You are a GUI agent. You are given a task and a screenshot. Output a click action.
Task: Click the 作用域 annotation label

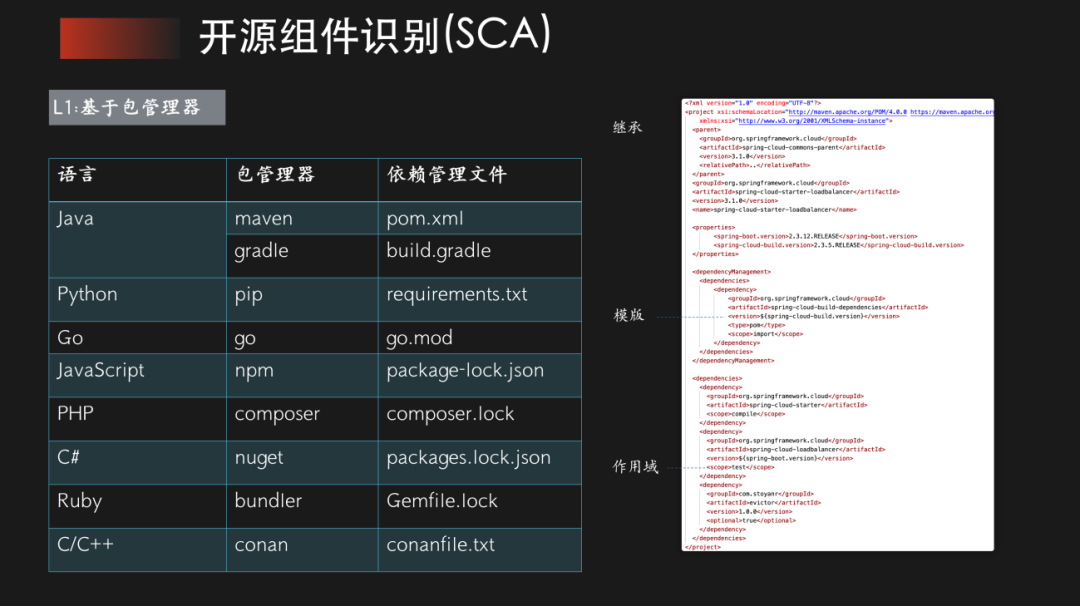click(x=635, y=467)
